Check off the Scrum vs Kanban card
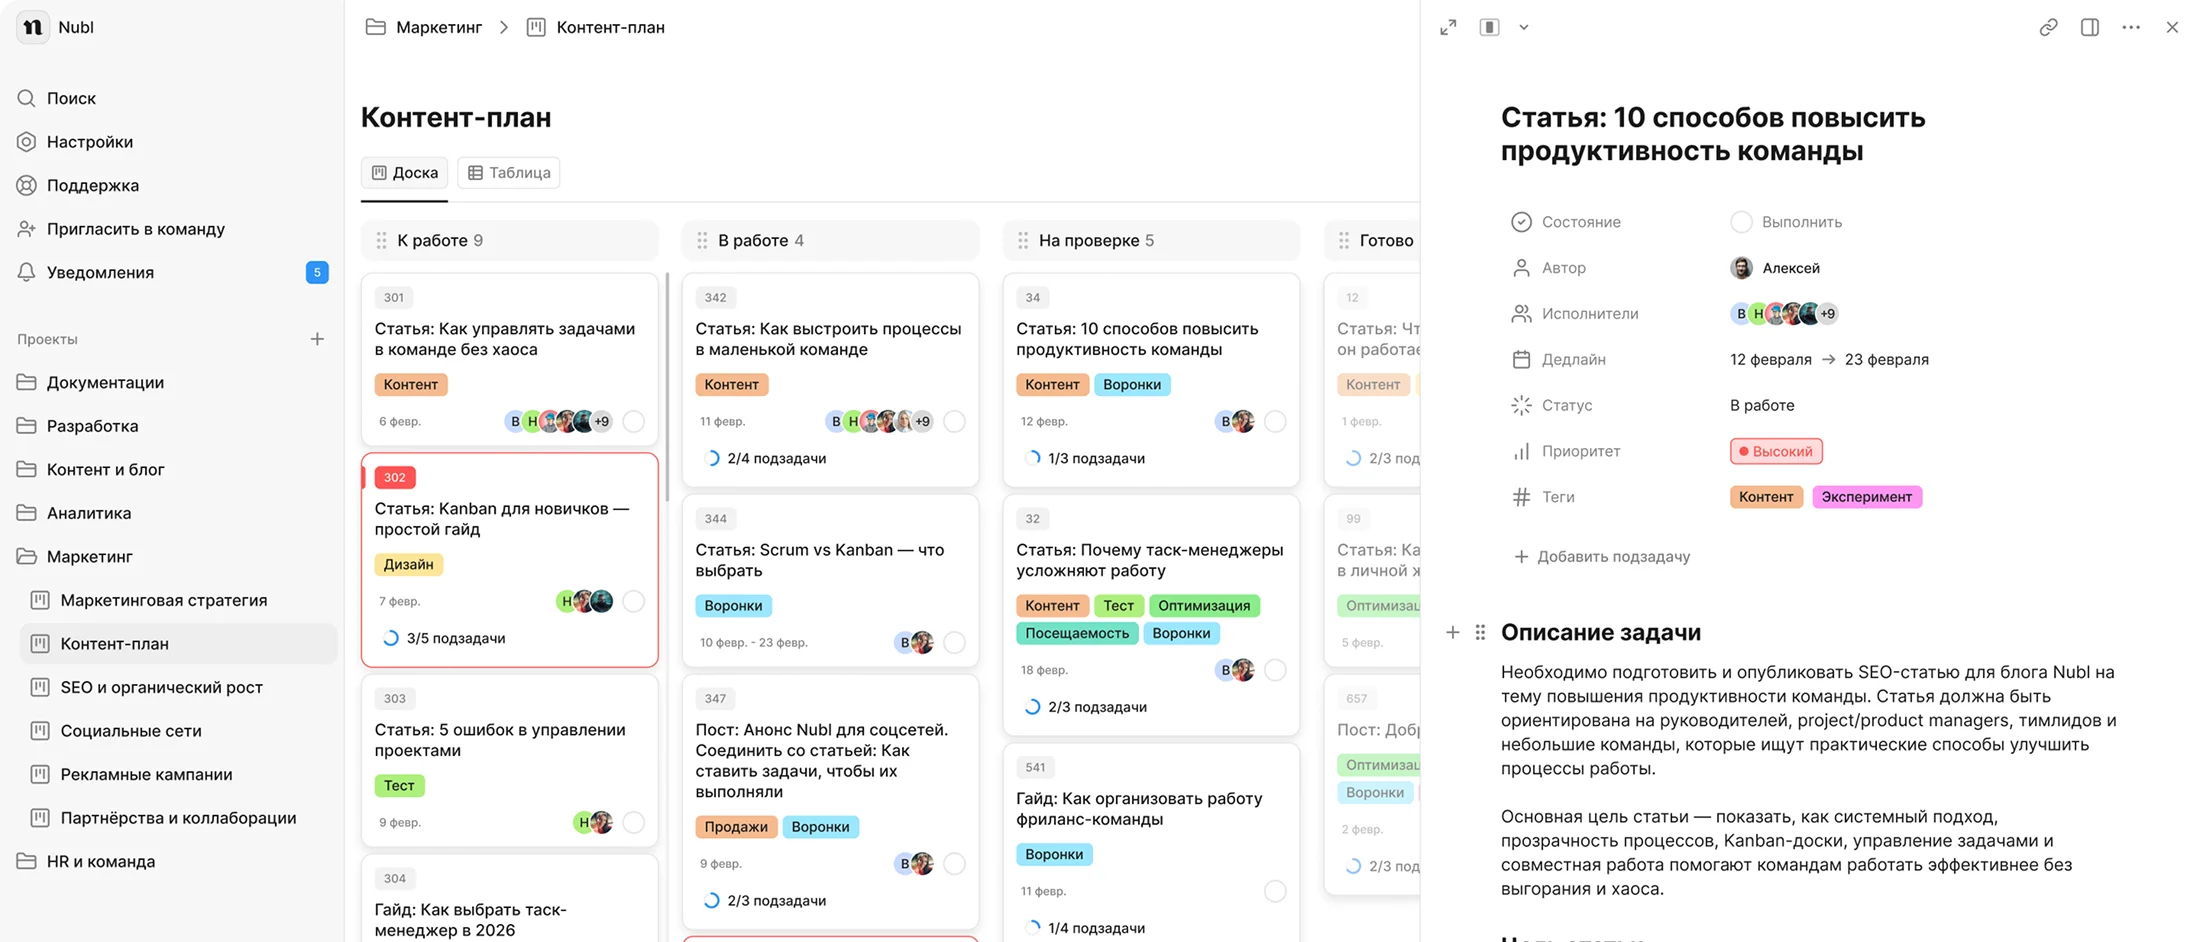Image resolution: width=2200 pixels, height=942 pixels. tap(954, 642)
